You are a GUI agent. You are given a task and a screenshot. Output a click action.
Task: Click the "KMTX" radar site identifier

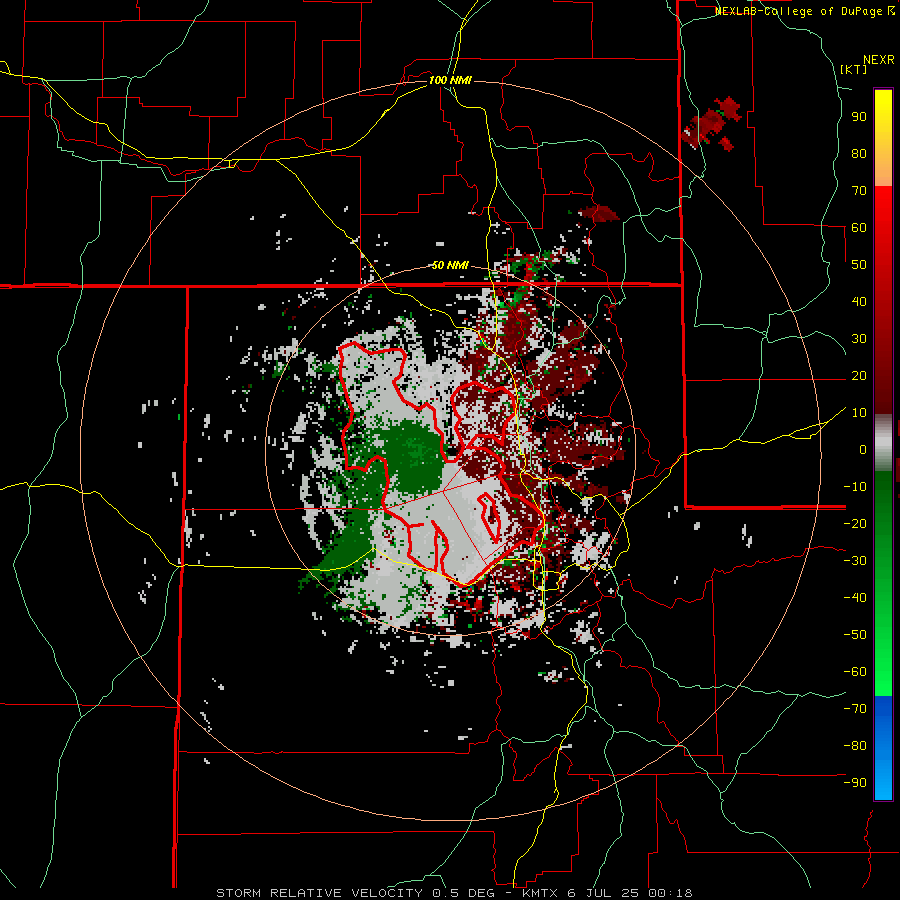coord(541,893)
